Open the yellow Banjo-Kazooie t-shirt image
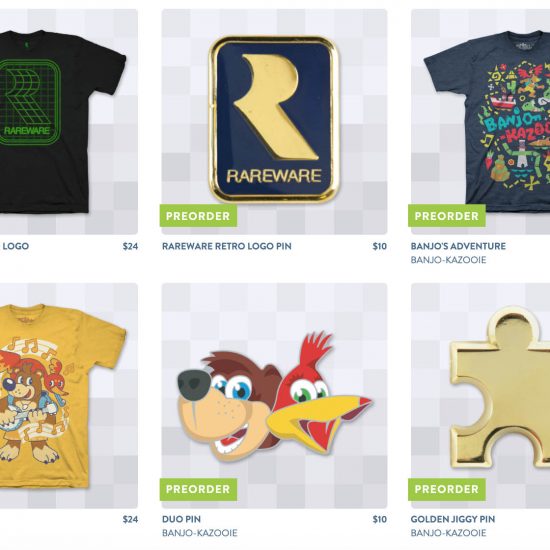 [x=69, y=396]
